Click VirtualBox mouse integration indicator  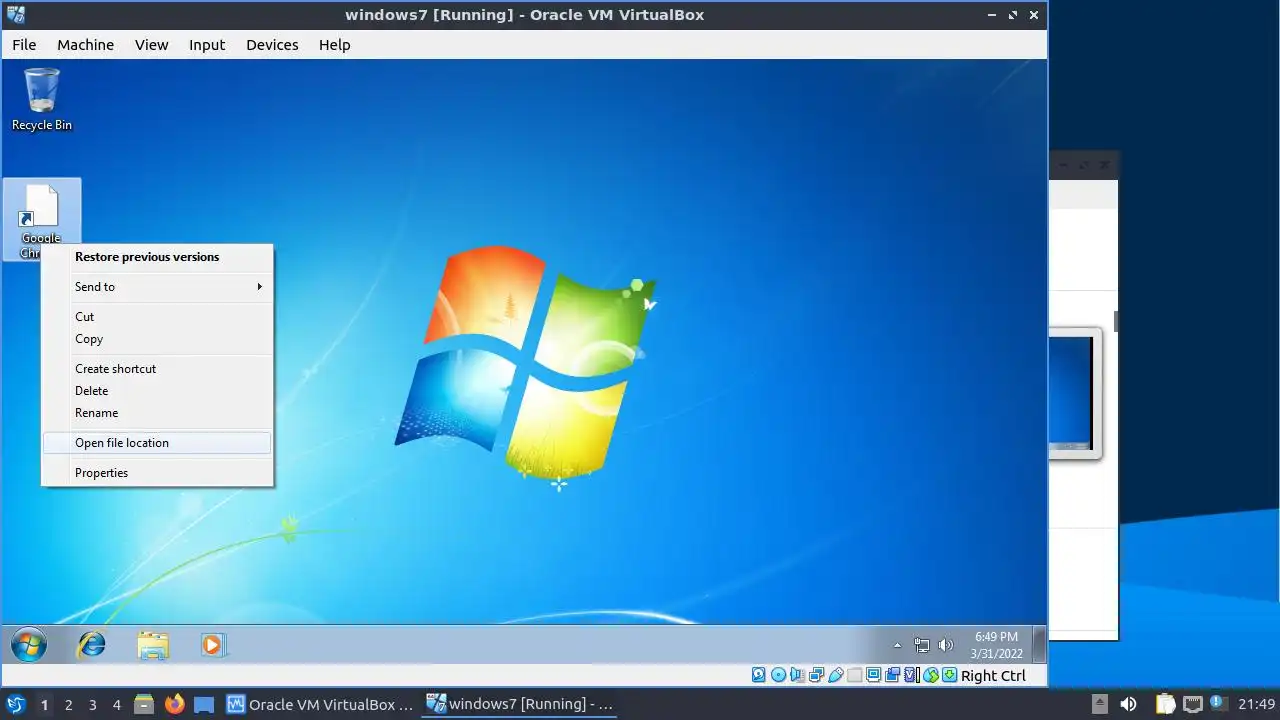click(930, 675)
